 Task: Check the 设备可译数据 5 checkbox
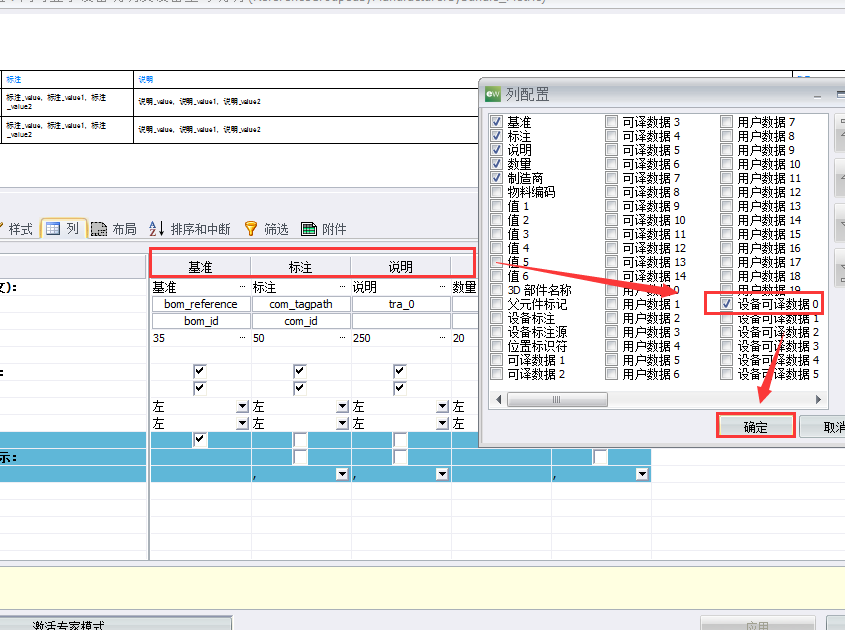coord(726,374)
